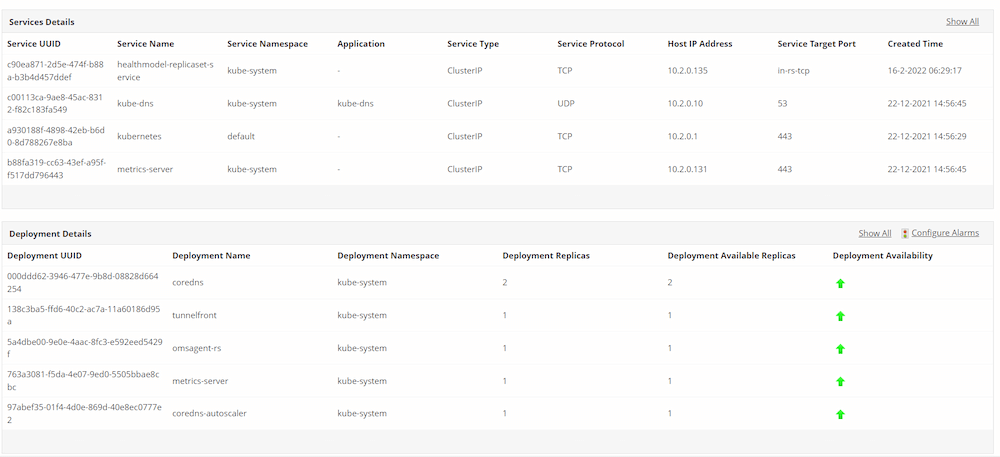Click the green availability arrow for tunnelfront

pyautogui.click(x=840, y=316)
